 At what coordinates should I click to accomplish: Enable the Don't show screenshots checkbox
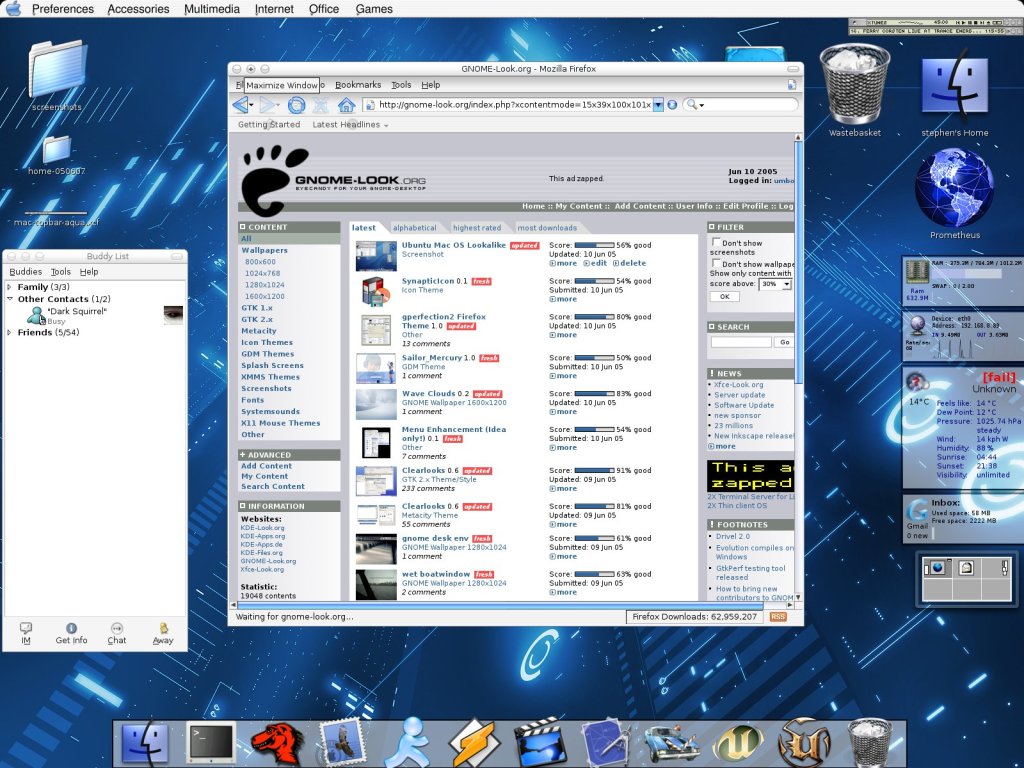pos(716,242)
